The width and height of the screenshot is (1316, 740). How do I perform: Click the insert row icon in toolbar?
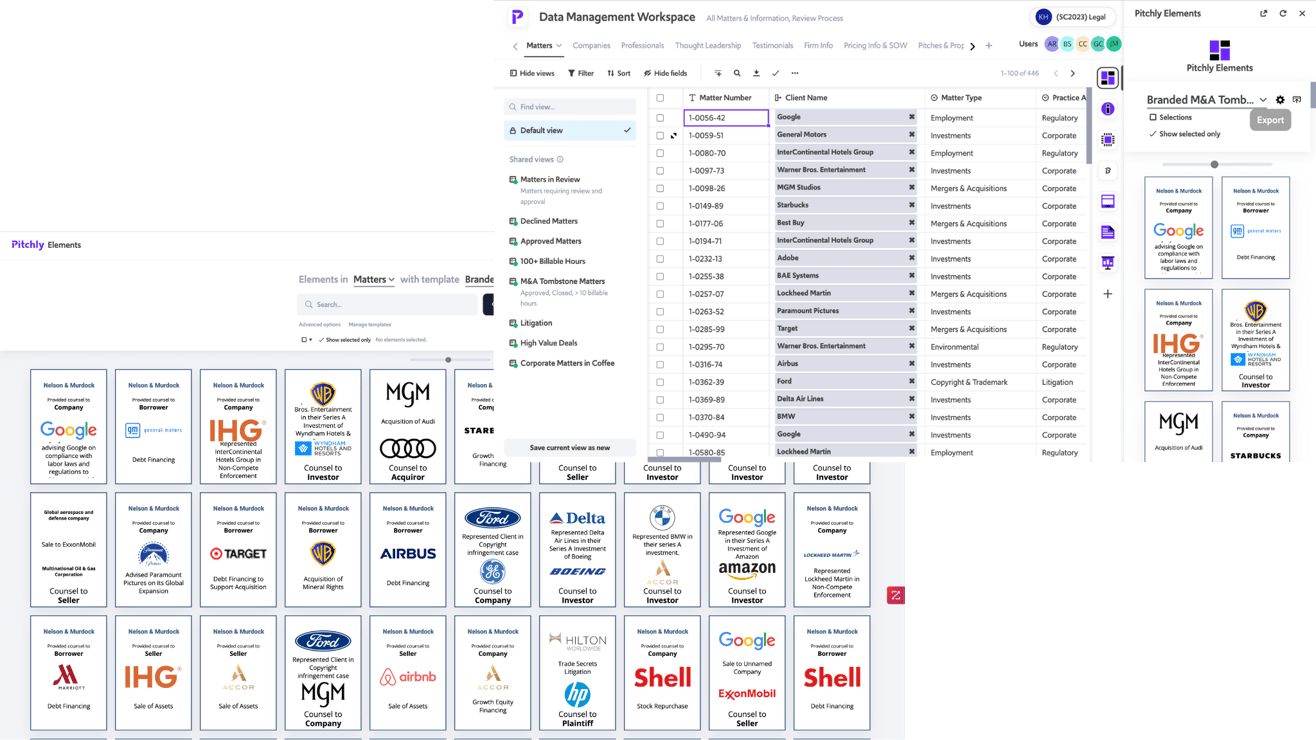tap(718, 73)
